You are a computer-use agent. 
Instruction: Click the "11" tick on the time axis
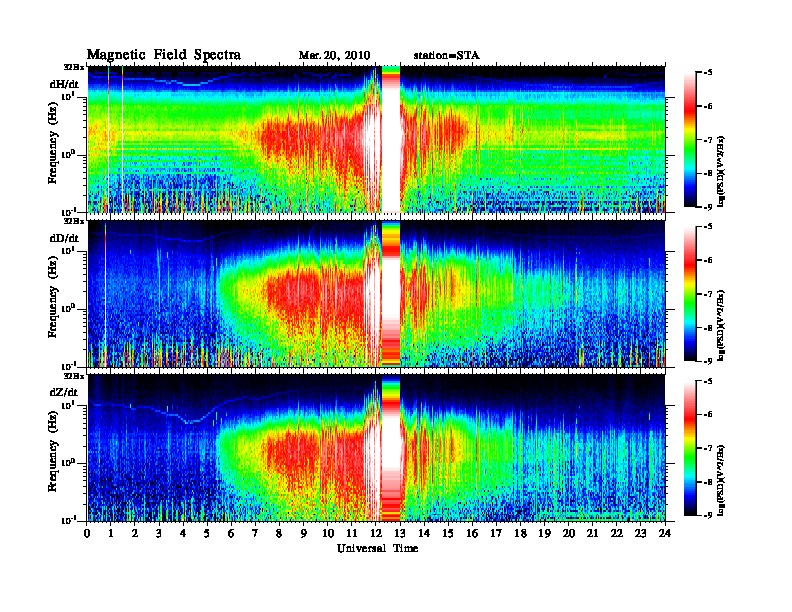[352, 533]
